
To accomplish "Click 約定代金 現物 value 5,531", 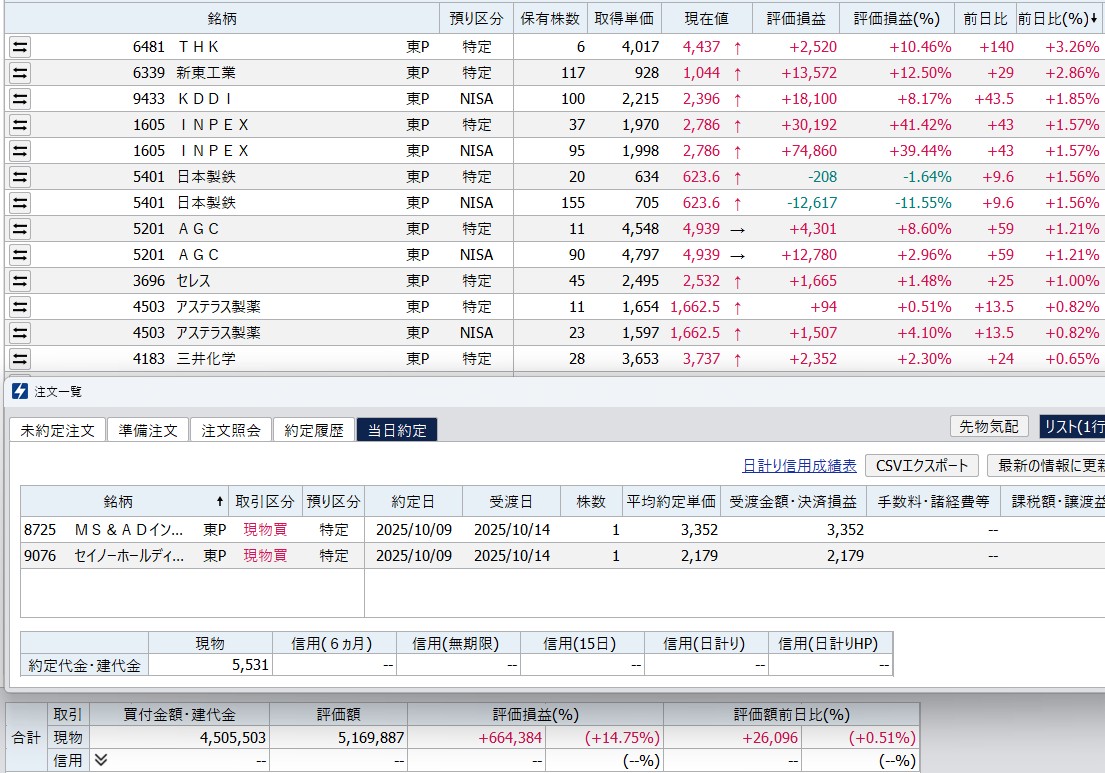I will 251,665.
